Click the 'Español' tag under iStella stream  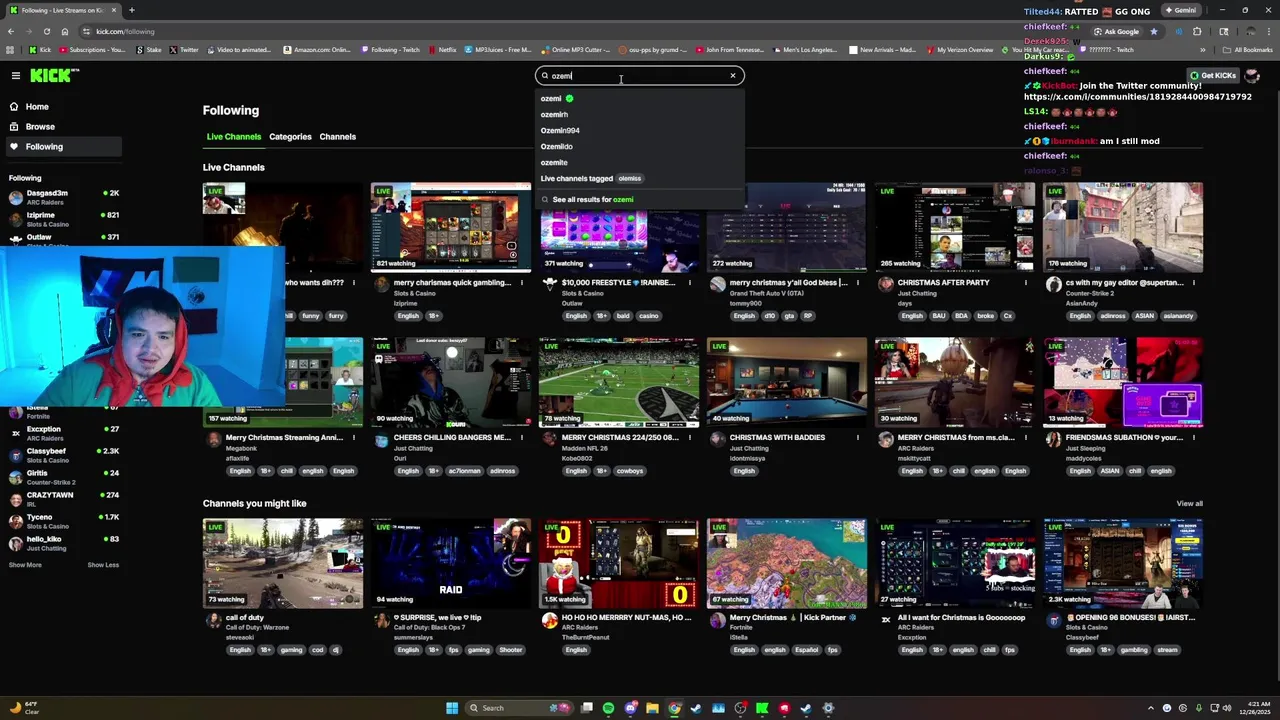pyautogui.click(x=806, y=650)
